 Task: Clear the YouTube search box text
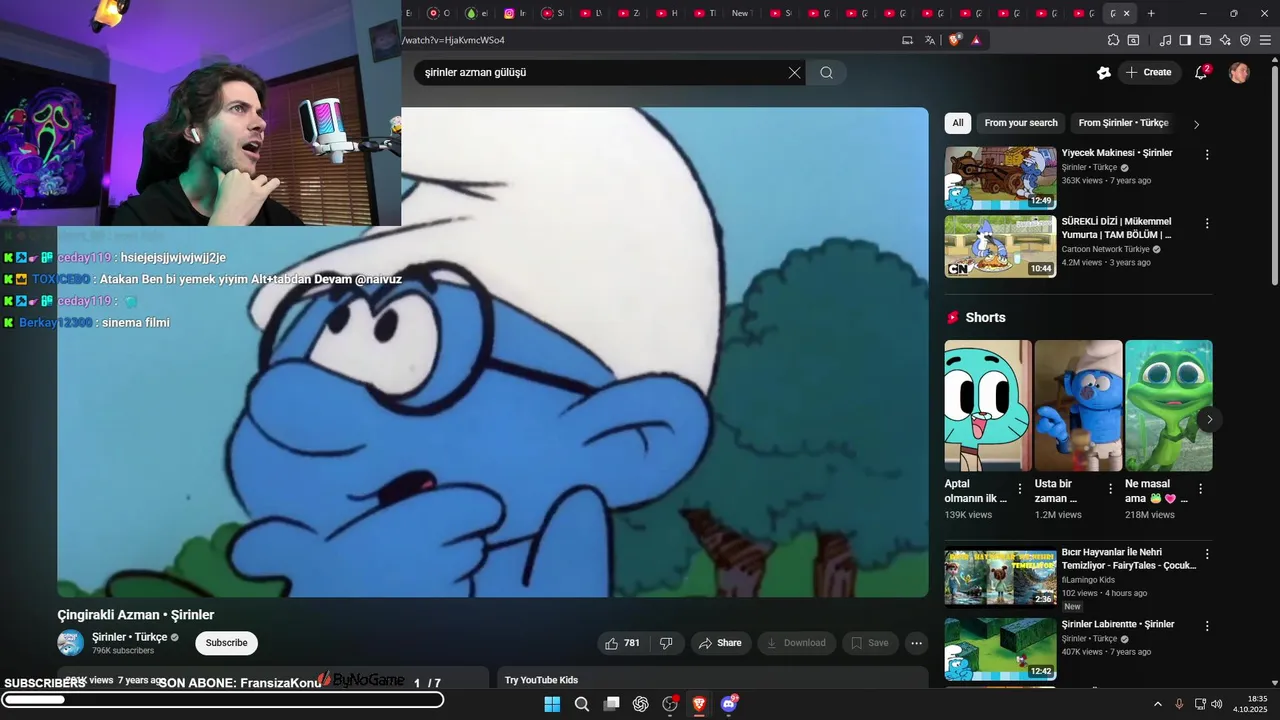click(x=794, y=72)
